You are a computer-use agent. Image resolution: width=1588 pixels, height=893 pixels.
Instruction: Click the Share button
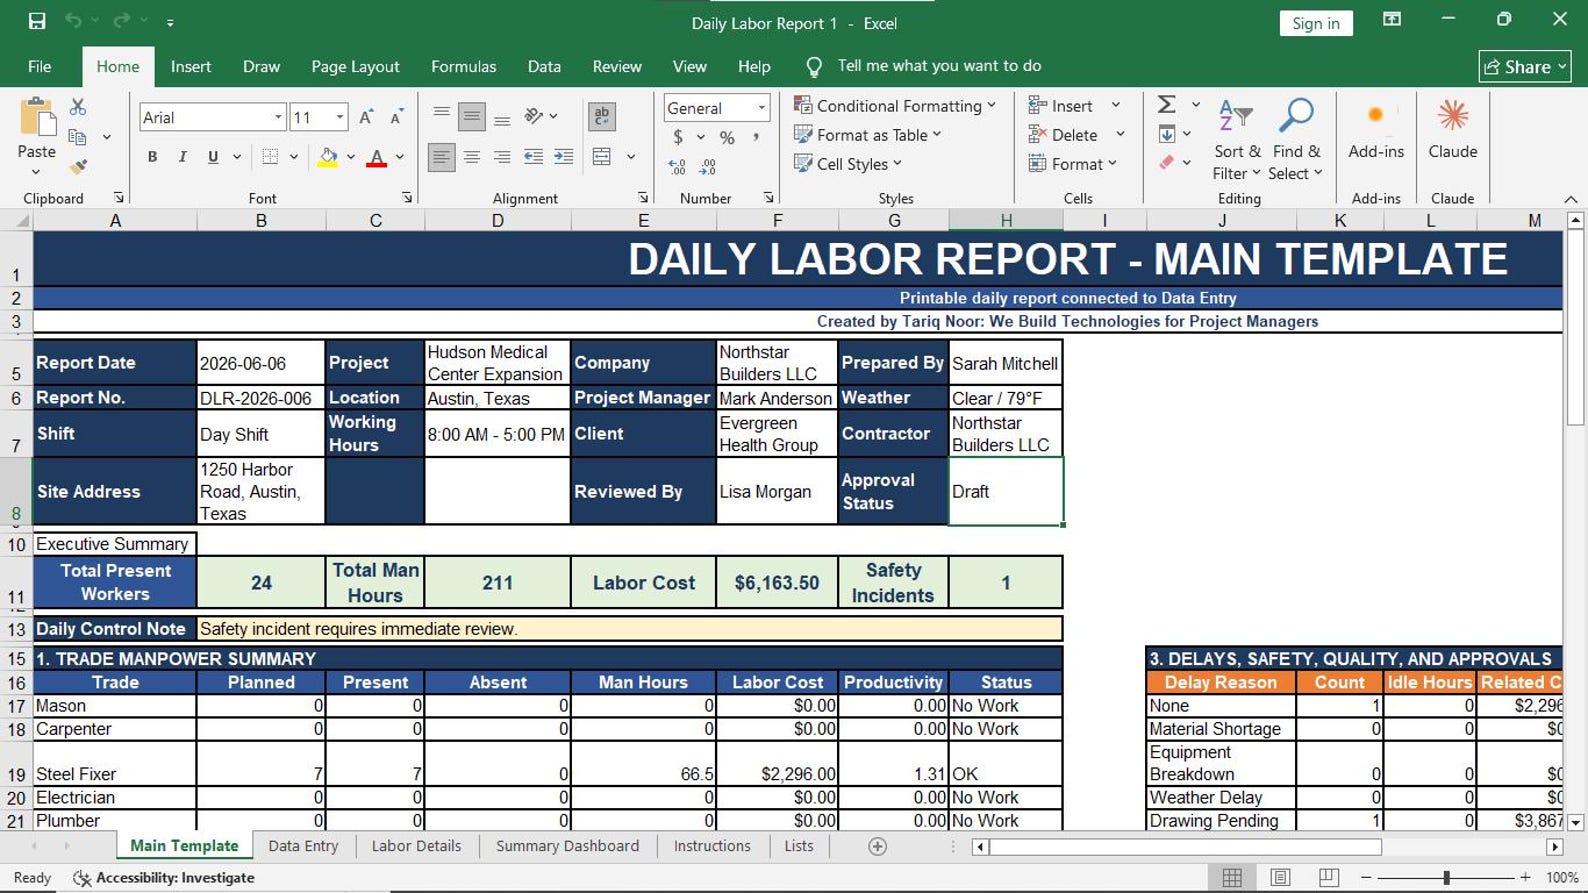pyautogui.click(x=1525, y=66)
